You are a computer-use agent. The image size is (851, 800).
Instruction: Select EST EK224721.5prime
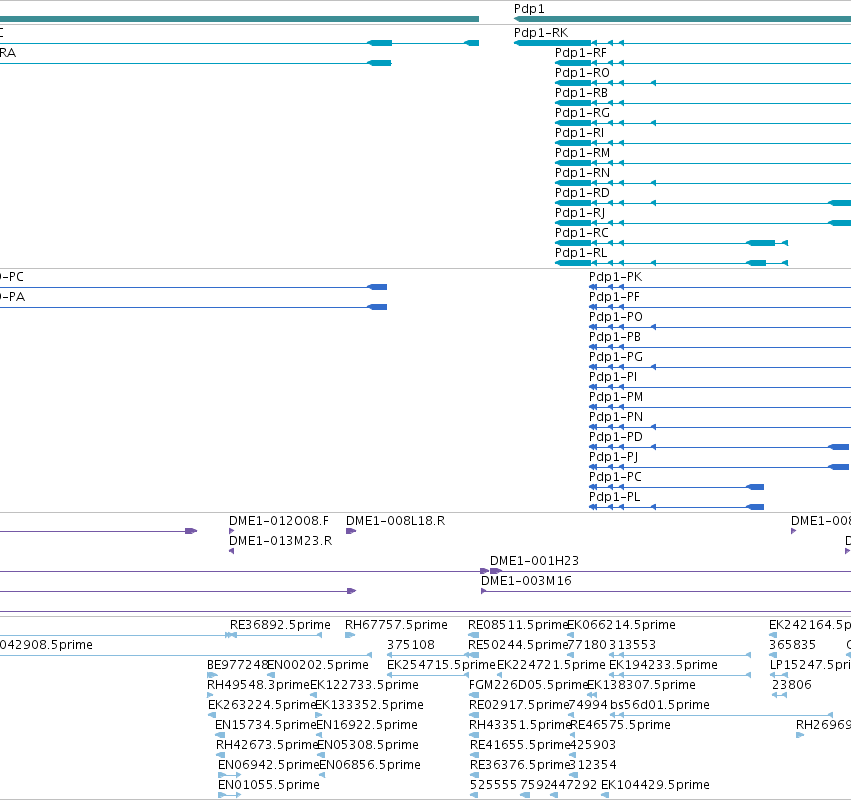pyautogui.click(x=551, y=665)
